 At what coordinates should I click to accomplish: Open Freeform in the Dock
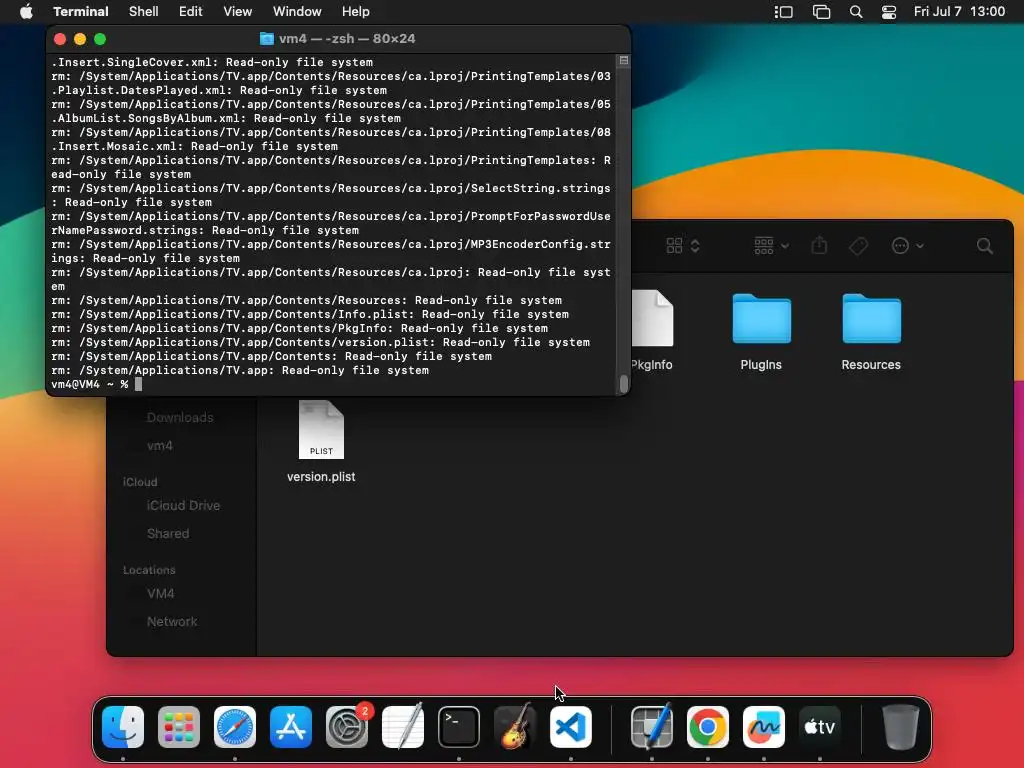coord(763,727)
